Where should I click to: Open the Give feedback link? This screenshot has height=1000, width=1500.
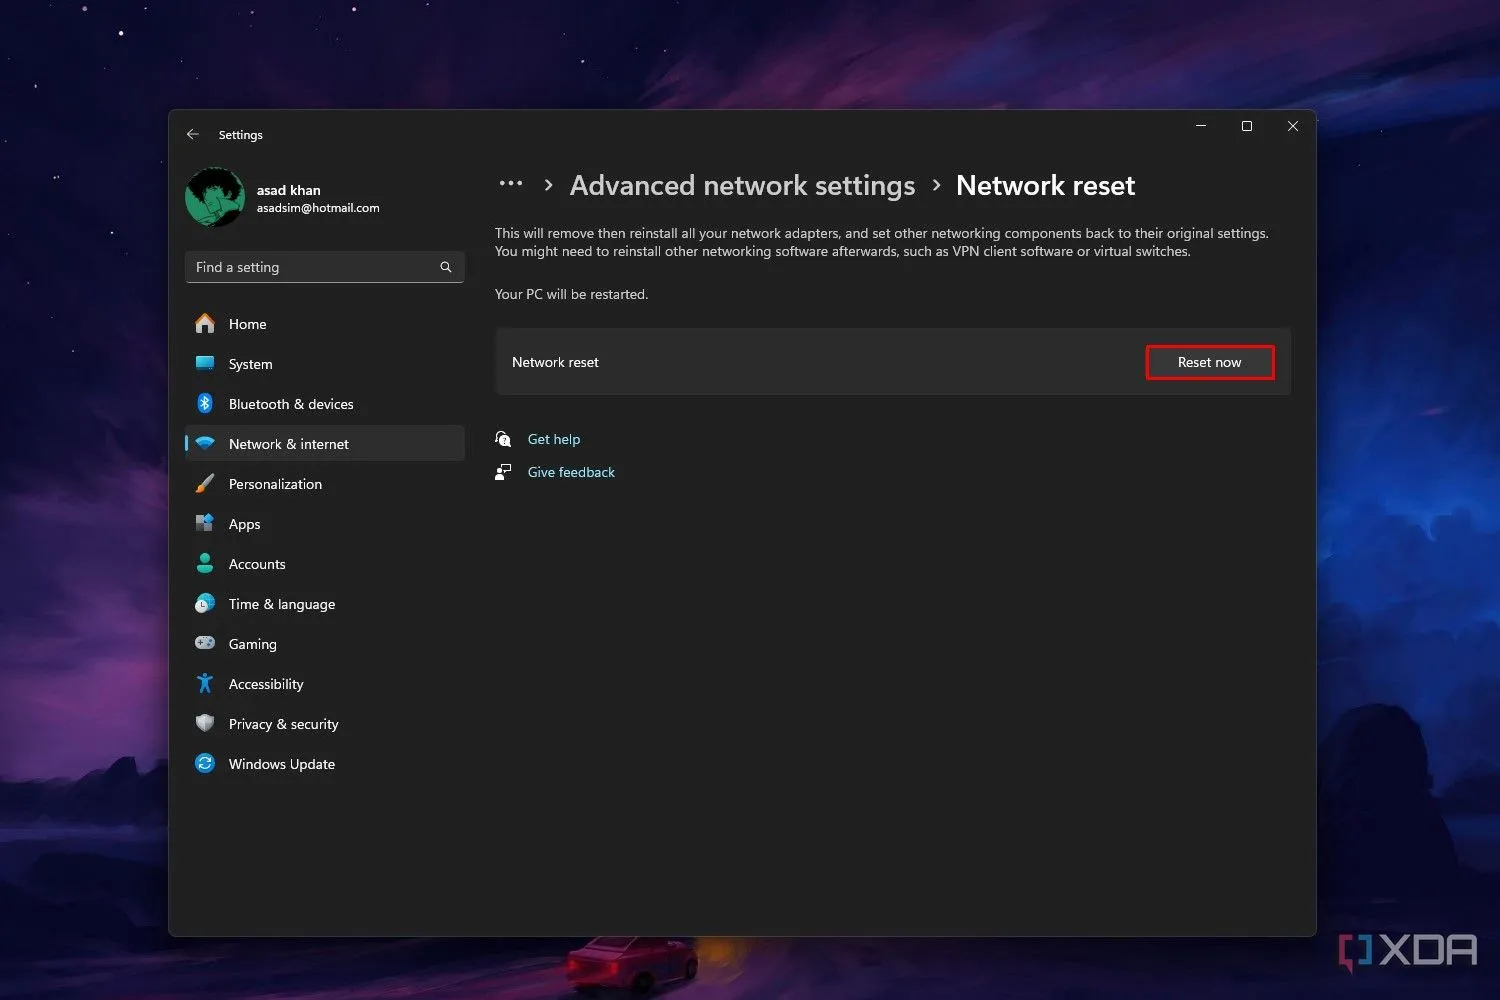[x=571, y=472]
